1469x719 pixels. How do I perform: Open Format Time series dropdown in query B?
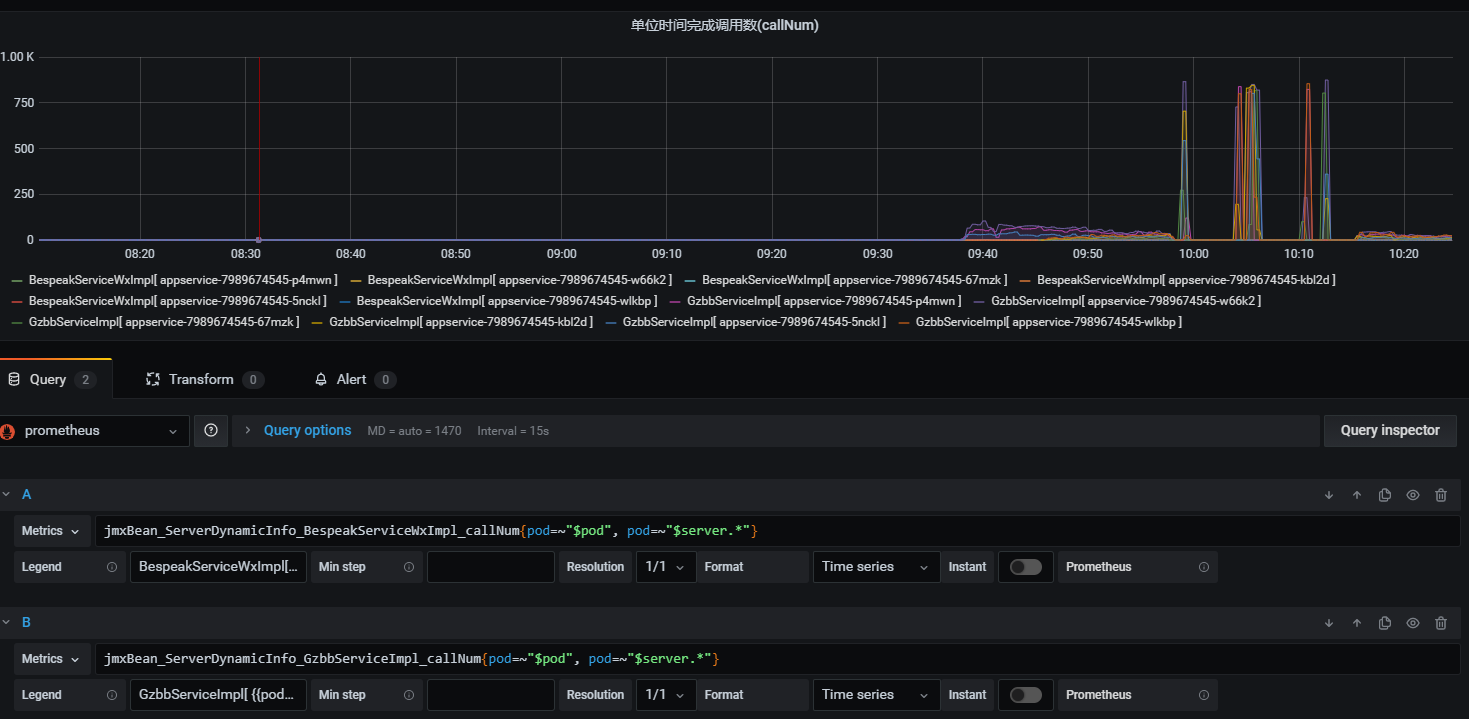click(x=877, y=695)
